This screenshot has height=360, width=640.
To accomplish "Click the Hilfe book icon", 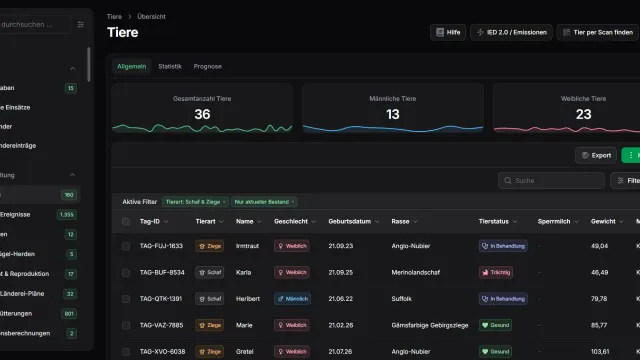I will [440, 32].
